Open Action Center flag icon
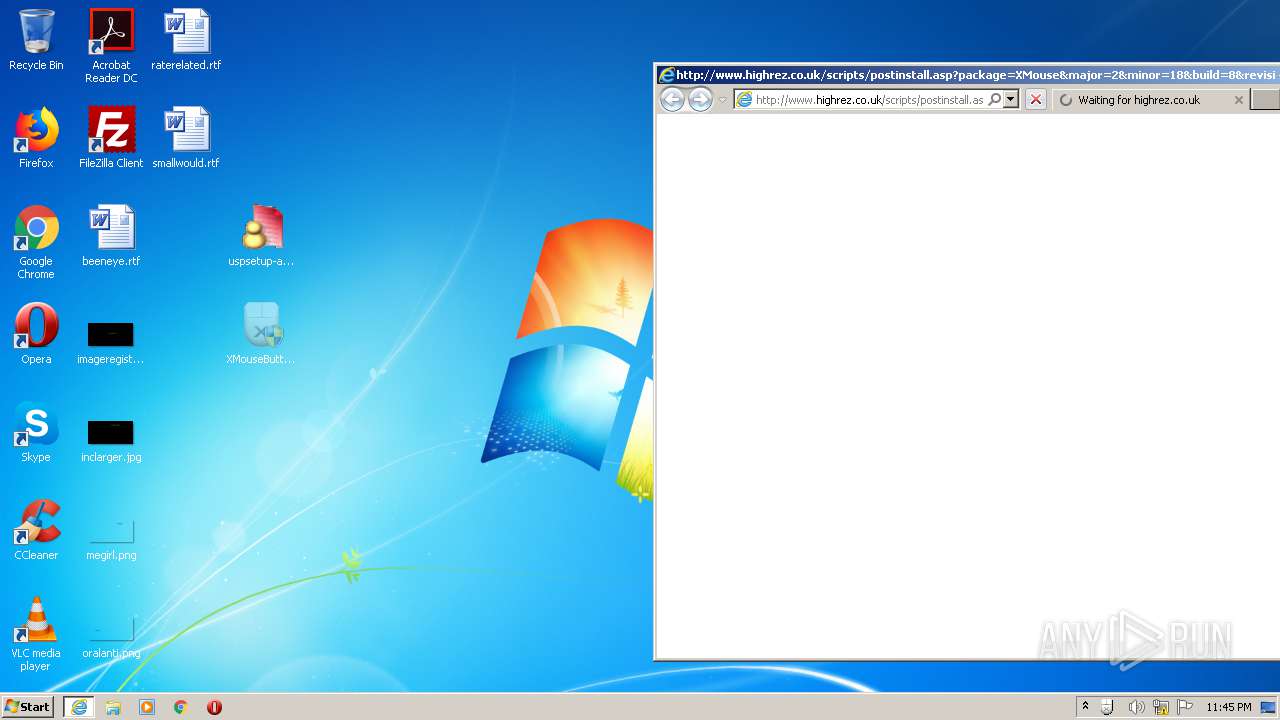 click(1185, 707)
